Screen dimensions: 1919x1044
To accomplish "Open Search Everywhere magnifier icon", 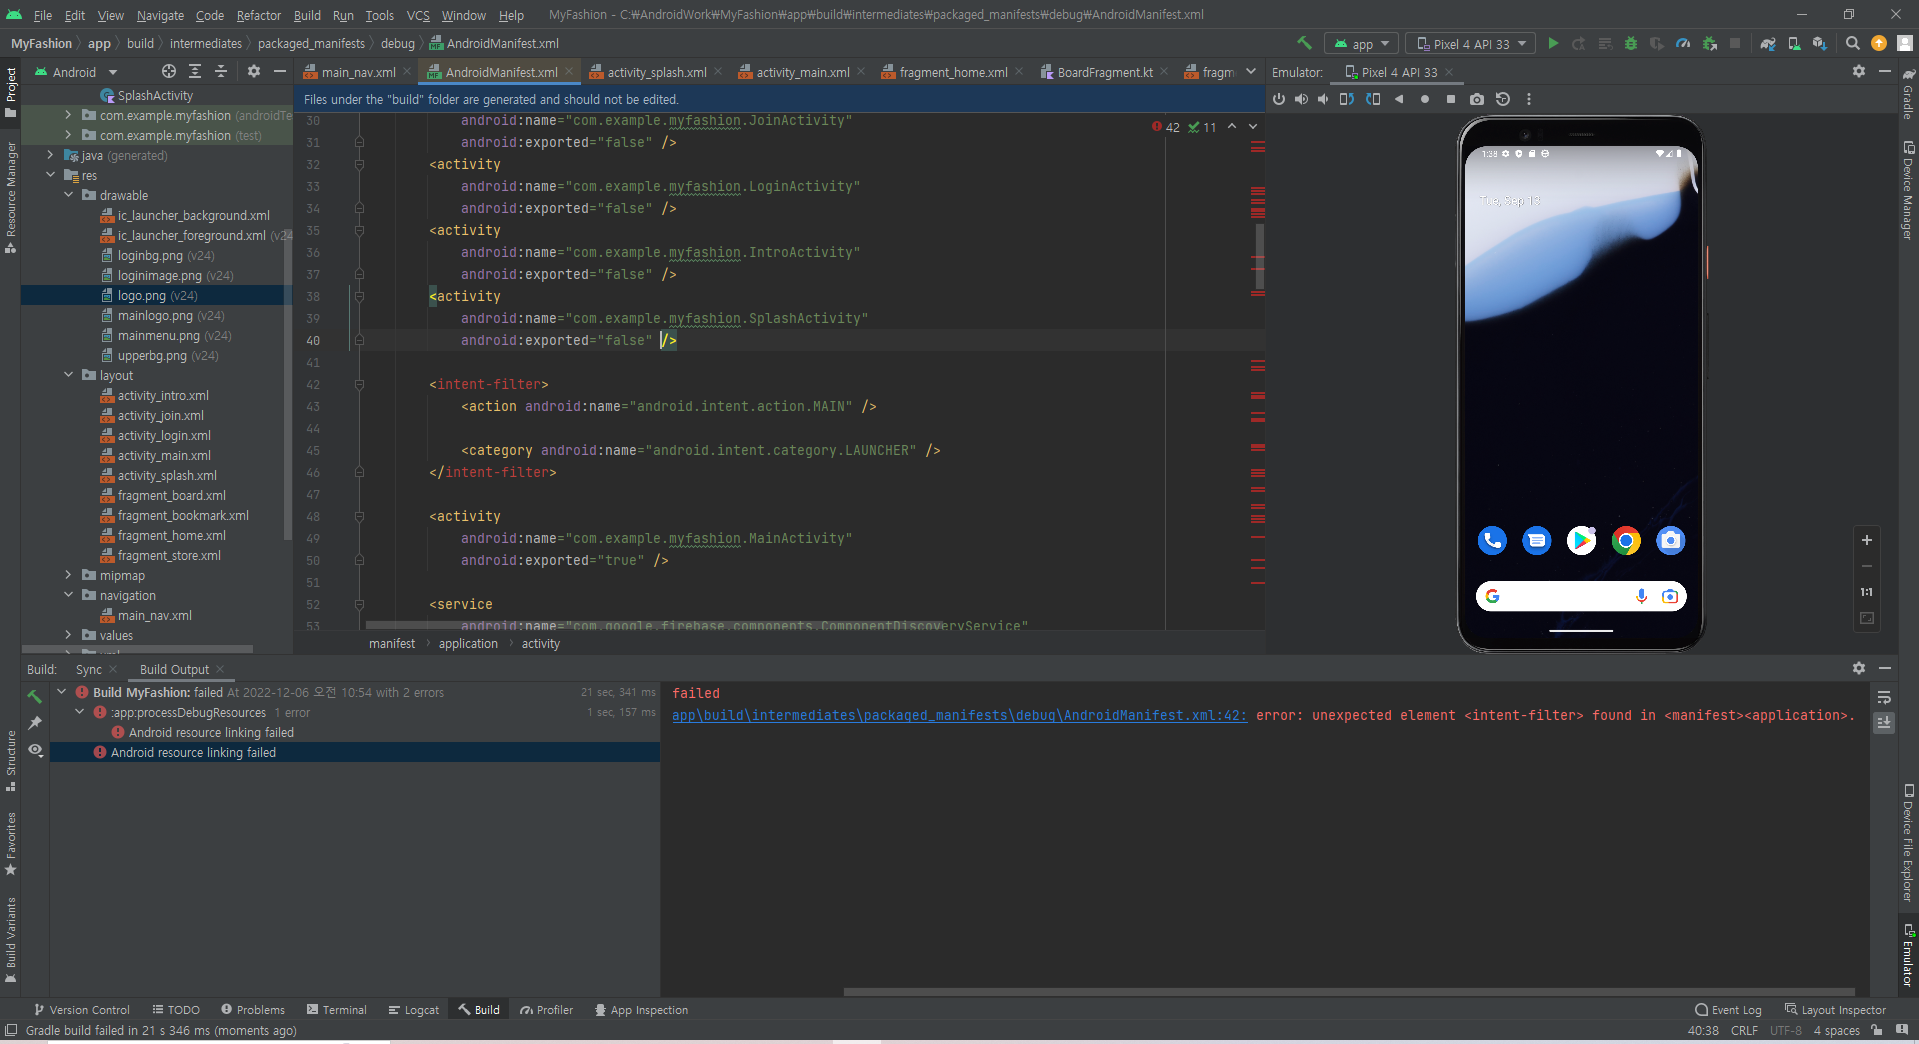I will pyautogui.click(x=1852, y=44).
